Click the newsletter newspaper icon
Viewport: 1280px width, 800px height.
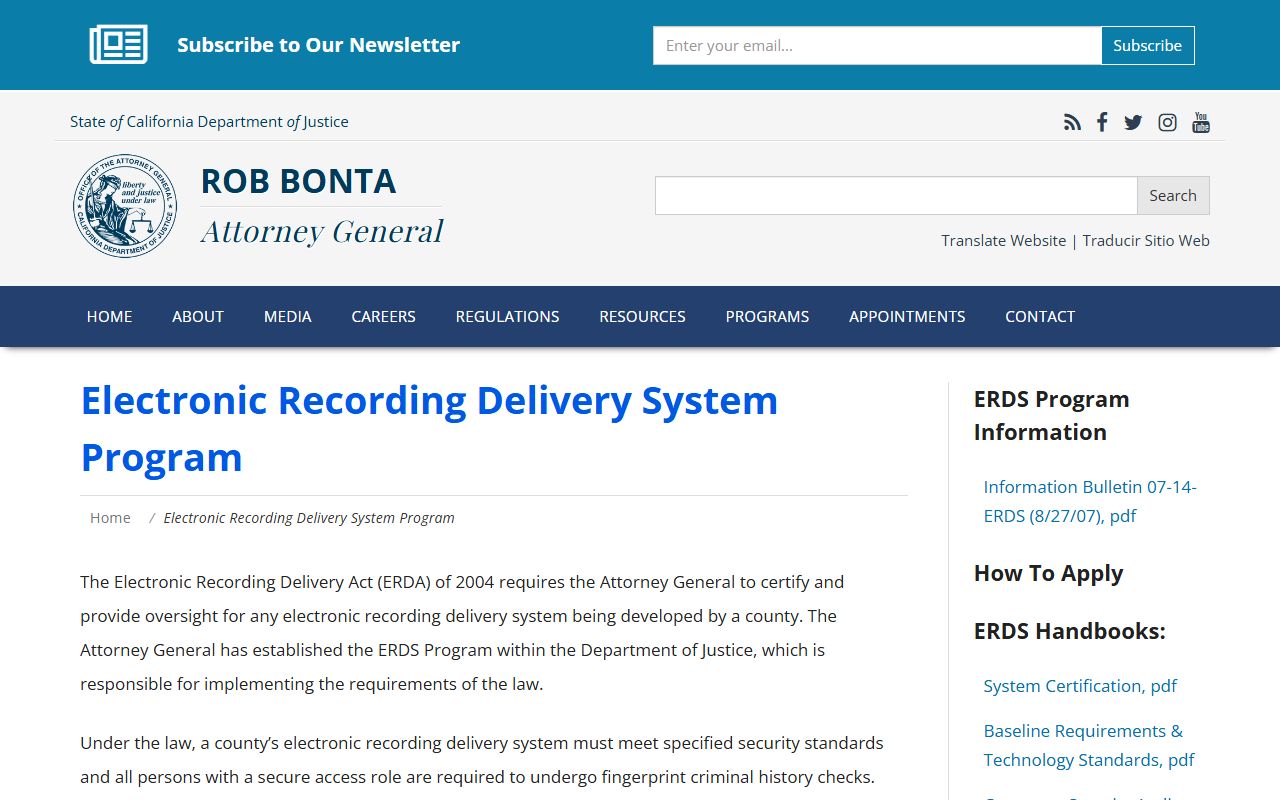click(119, 45)
